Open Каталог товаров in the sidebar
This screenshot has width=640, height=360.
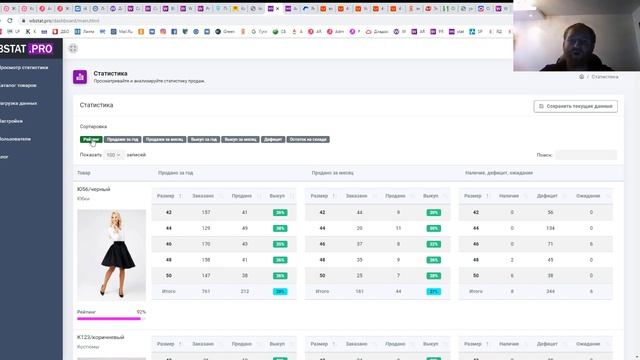[x=19, y=85]
